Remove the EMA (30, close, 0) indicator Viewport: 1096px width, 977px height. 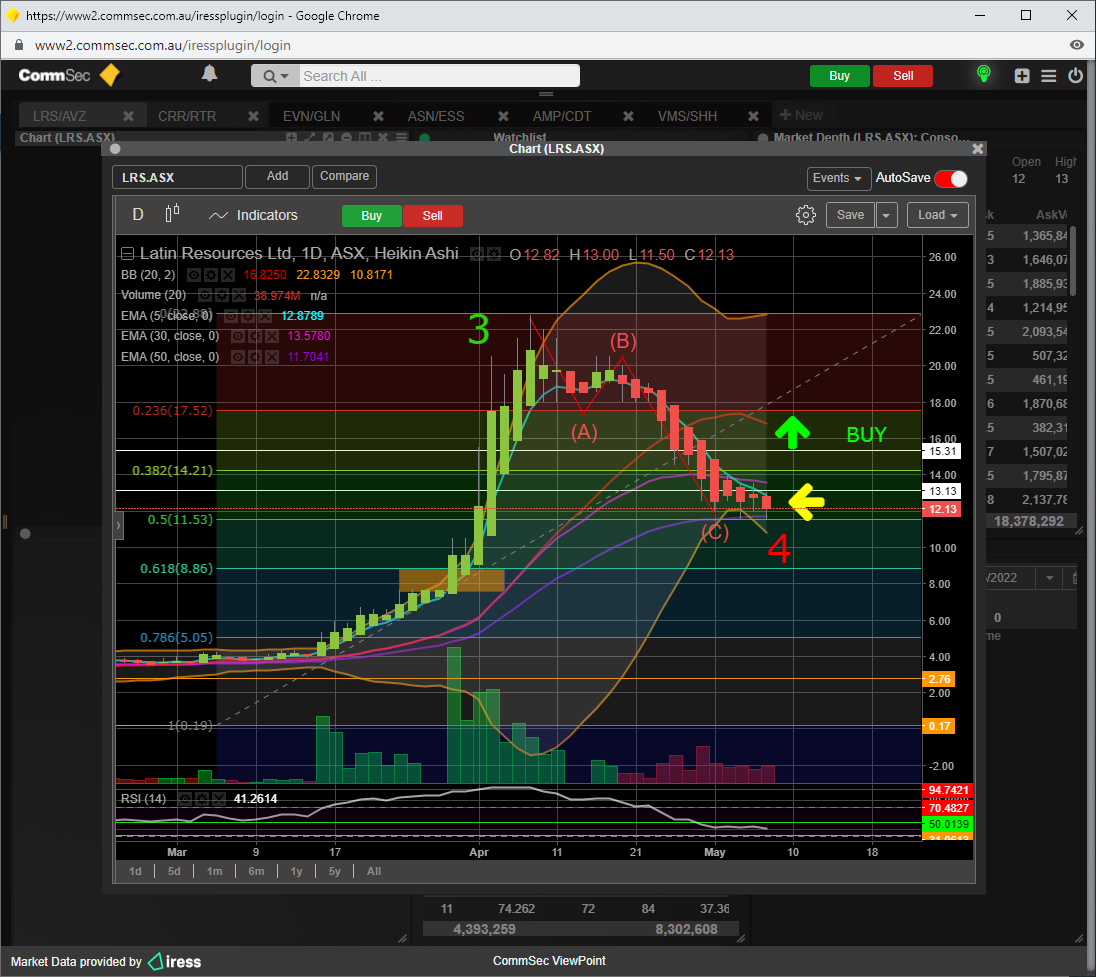pyautogui.click(x=272, y=336)
